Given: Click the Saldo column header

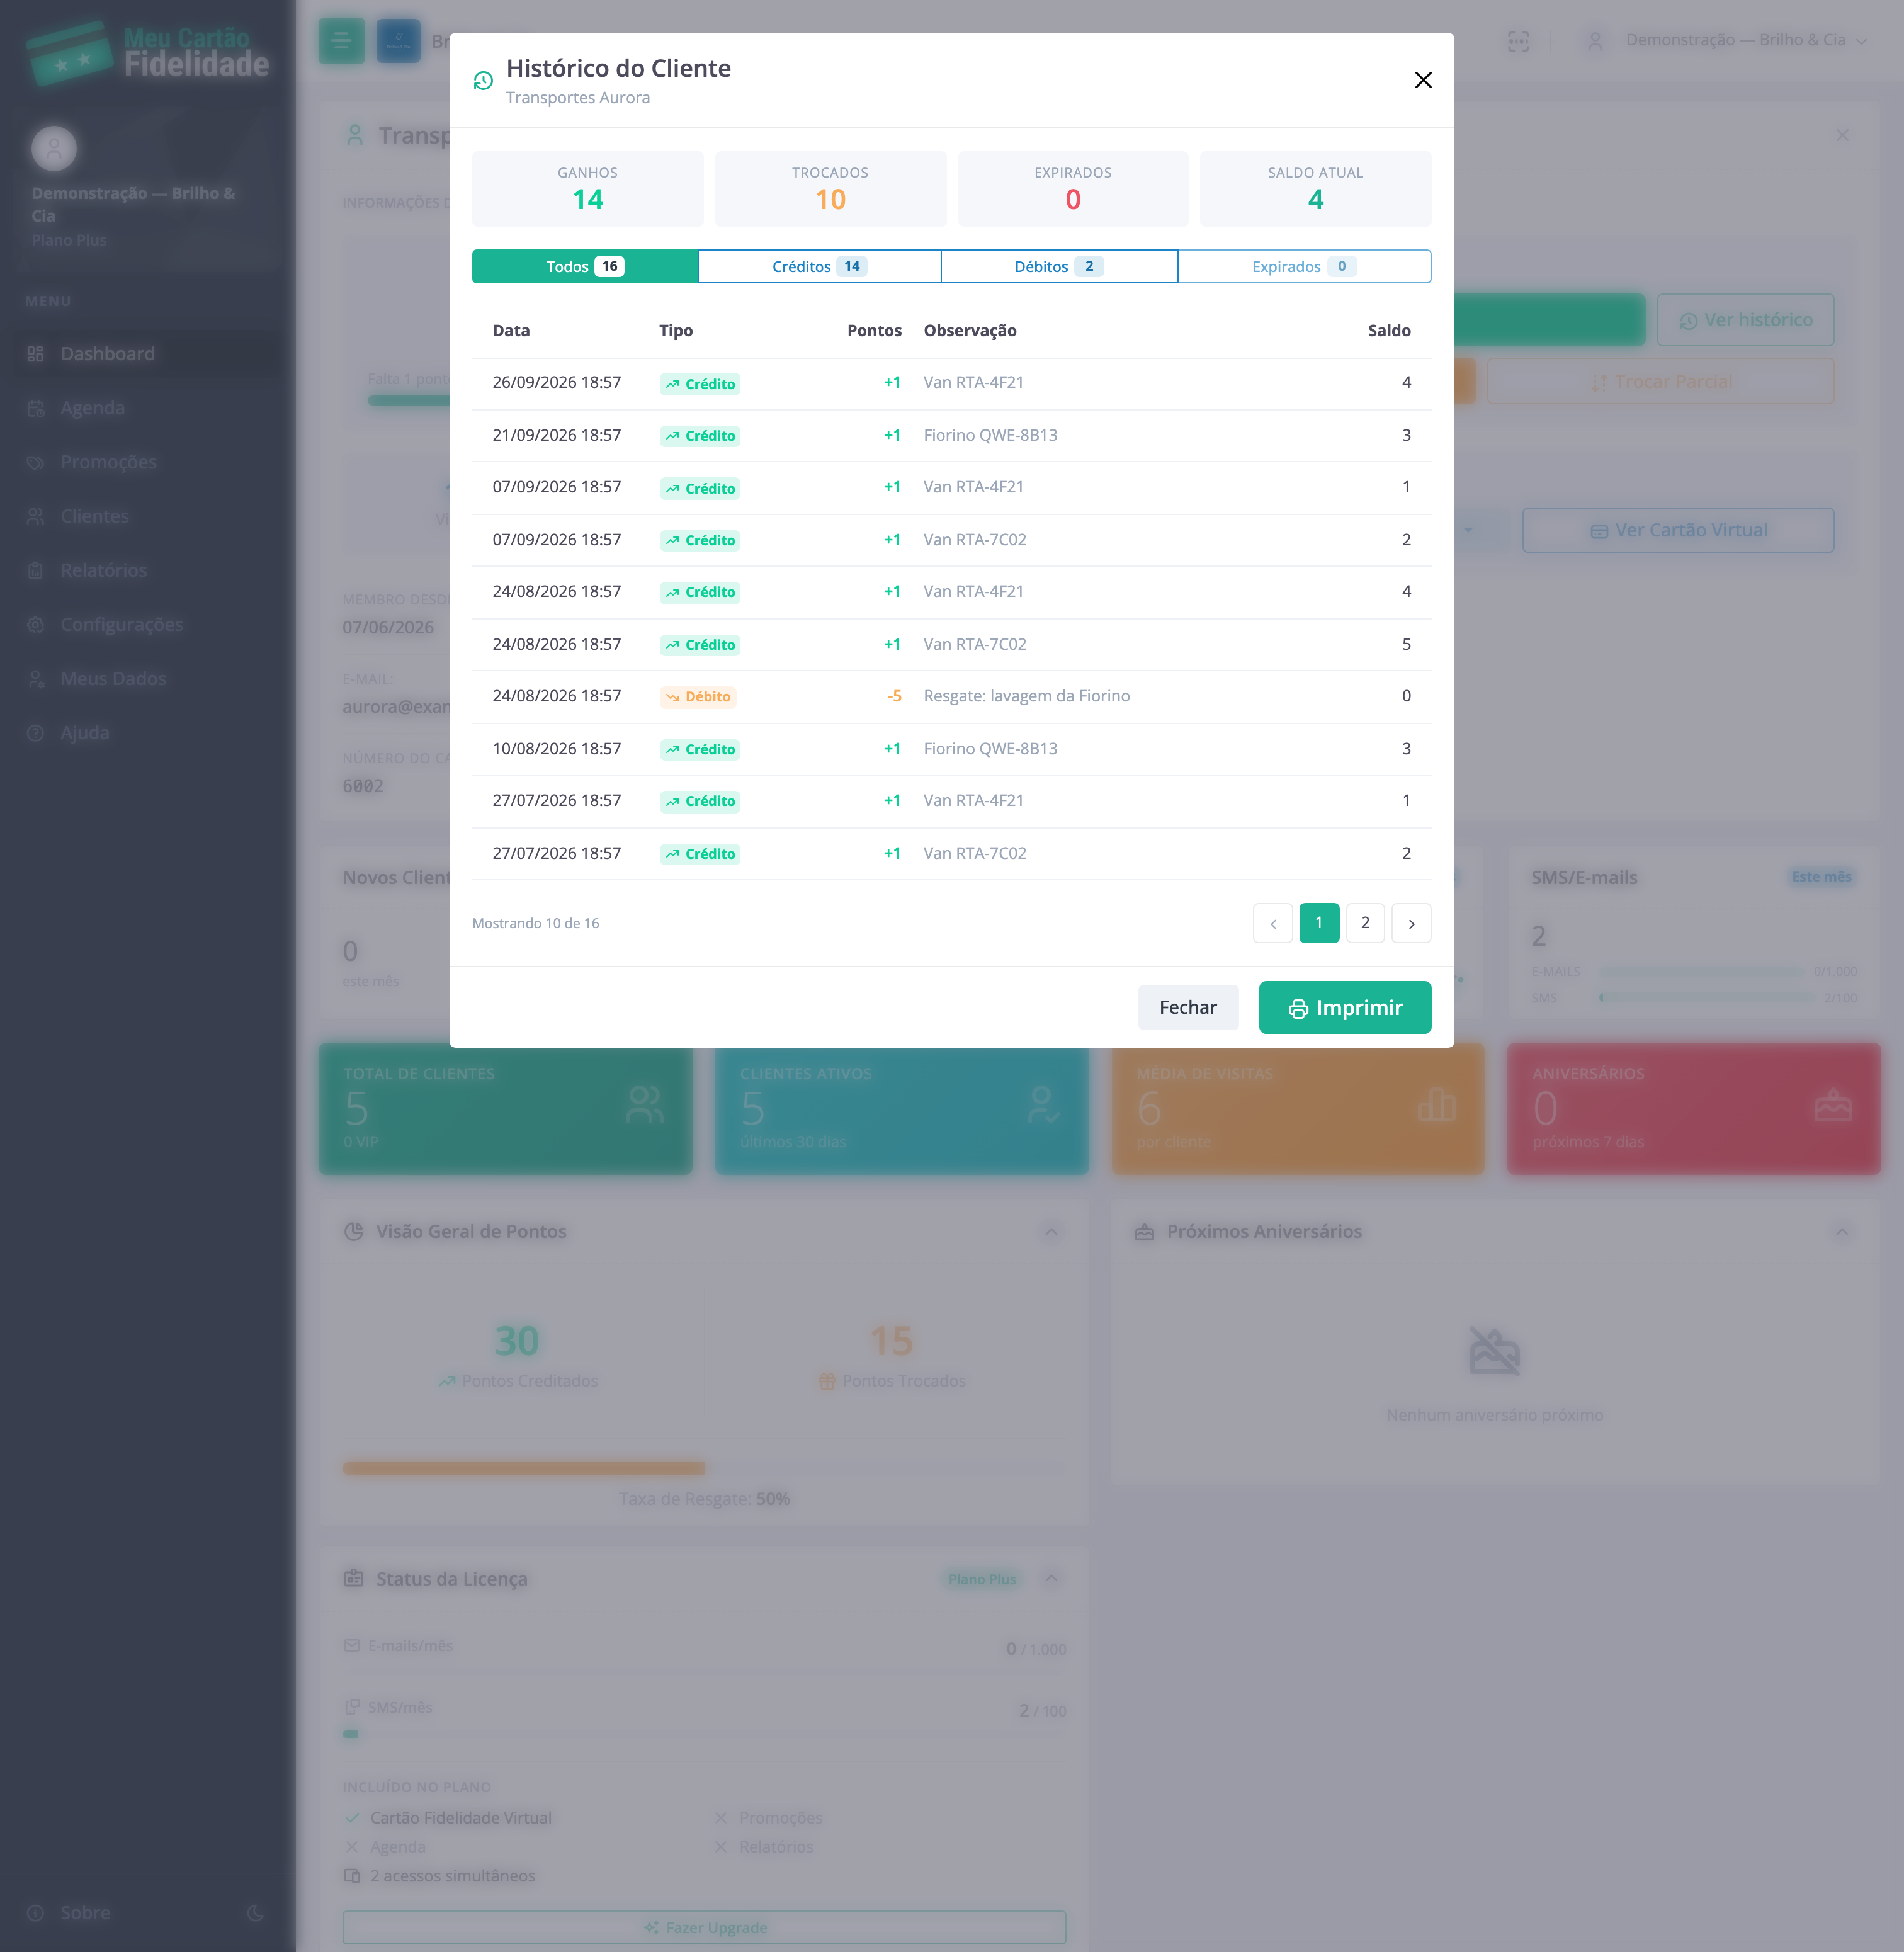Looking at the screenshot, I should click(1389, 330).
